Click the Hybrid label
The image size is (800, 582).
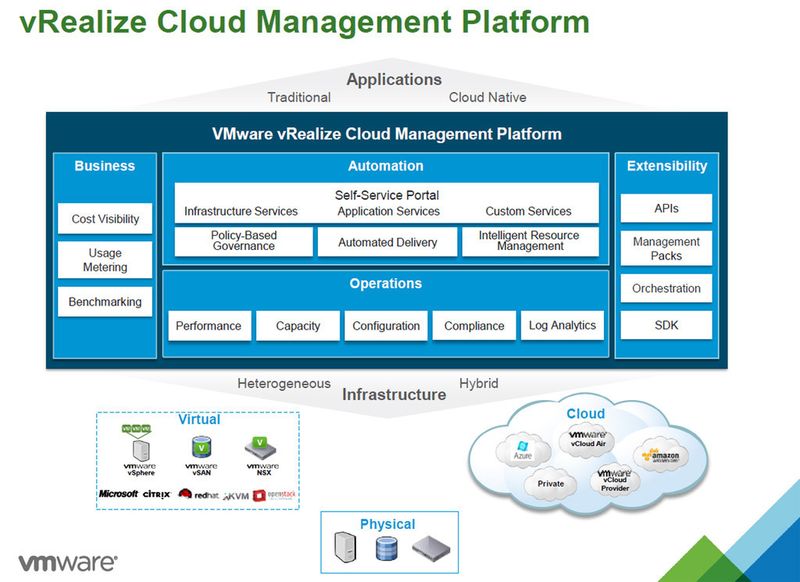pos(479,383)
